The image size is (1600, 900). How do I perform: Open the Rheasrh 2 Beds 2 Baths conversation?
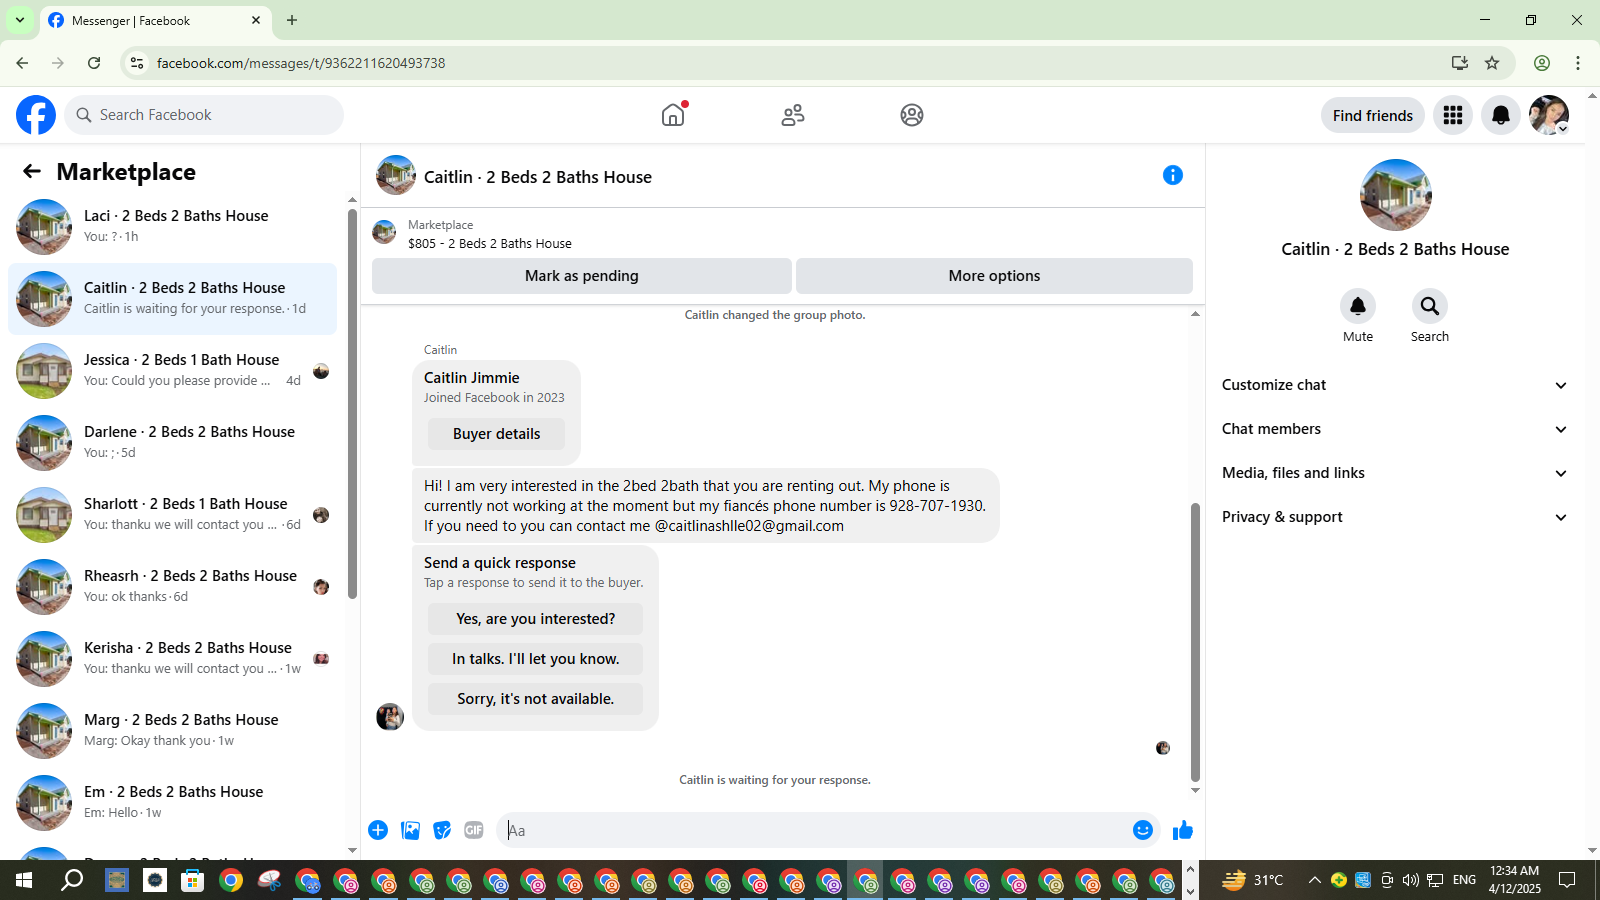pyautogui.click(x=172, y=587)
